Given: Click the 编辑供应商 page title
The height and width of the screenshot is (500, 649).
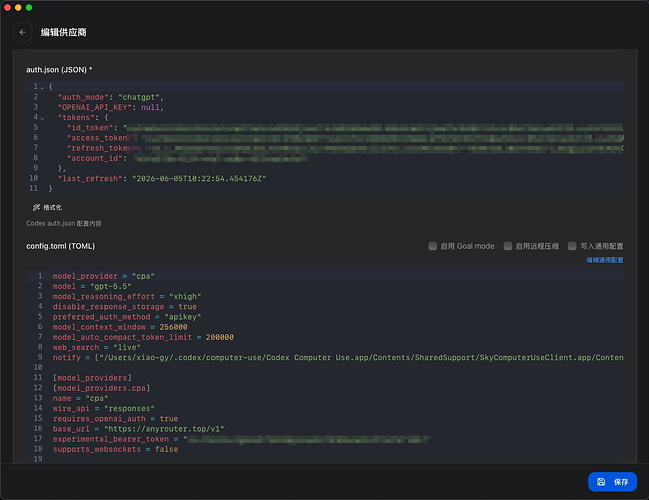Looking at the screenshot, I should (x=63, y=32).
